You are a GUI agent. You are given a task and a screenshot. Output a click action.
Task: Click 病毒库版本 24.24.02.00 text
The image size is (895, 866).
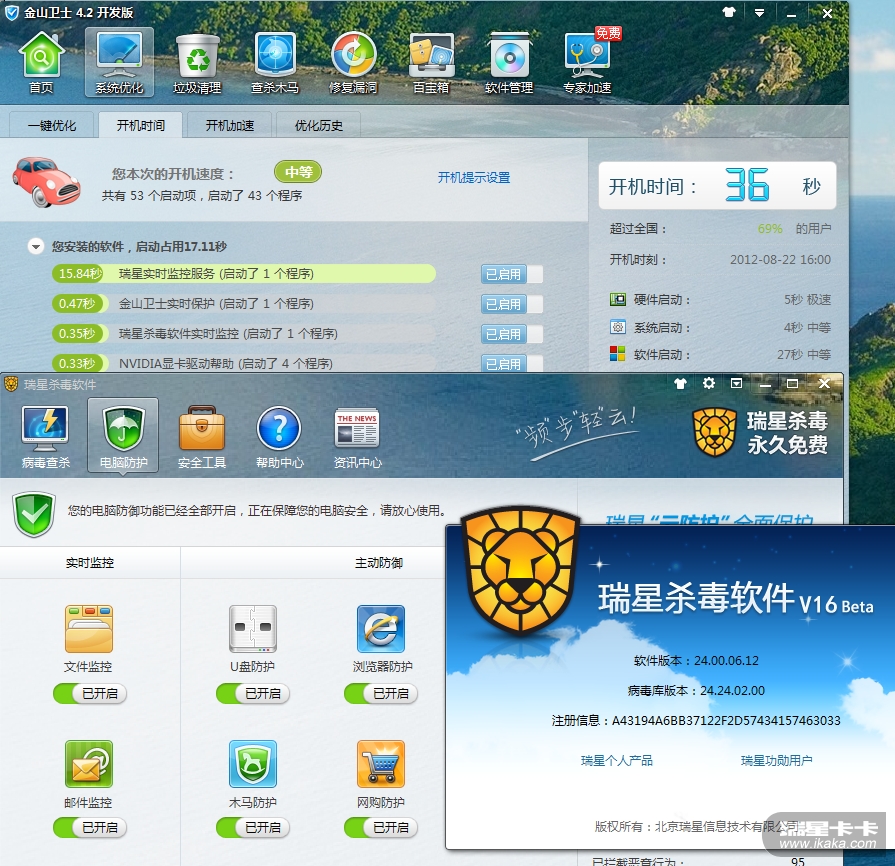pos(696,691)
